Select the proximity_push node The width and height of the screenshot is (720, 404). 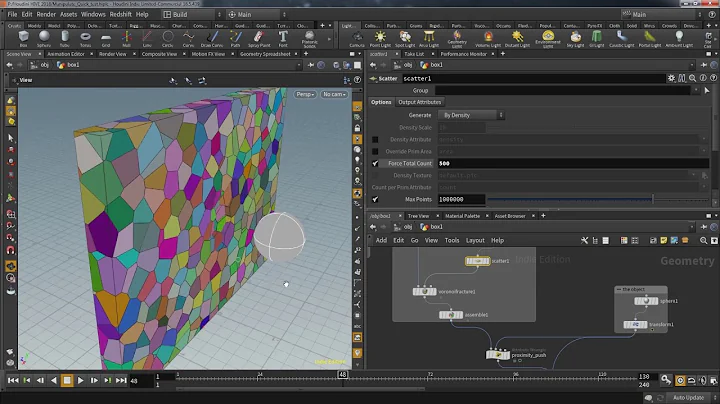(498, 355)
